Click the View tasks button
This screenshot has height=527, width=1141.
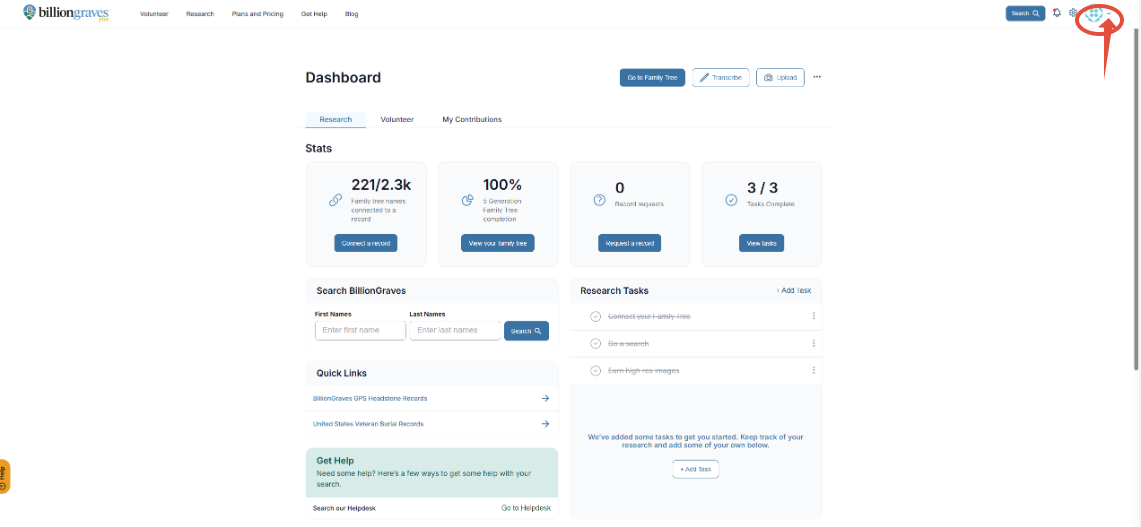click(762, 243)
